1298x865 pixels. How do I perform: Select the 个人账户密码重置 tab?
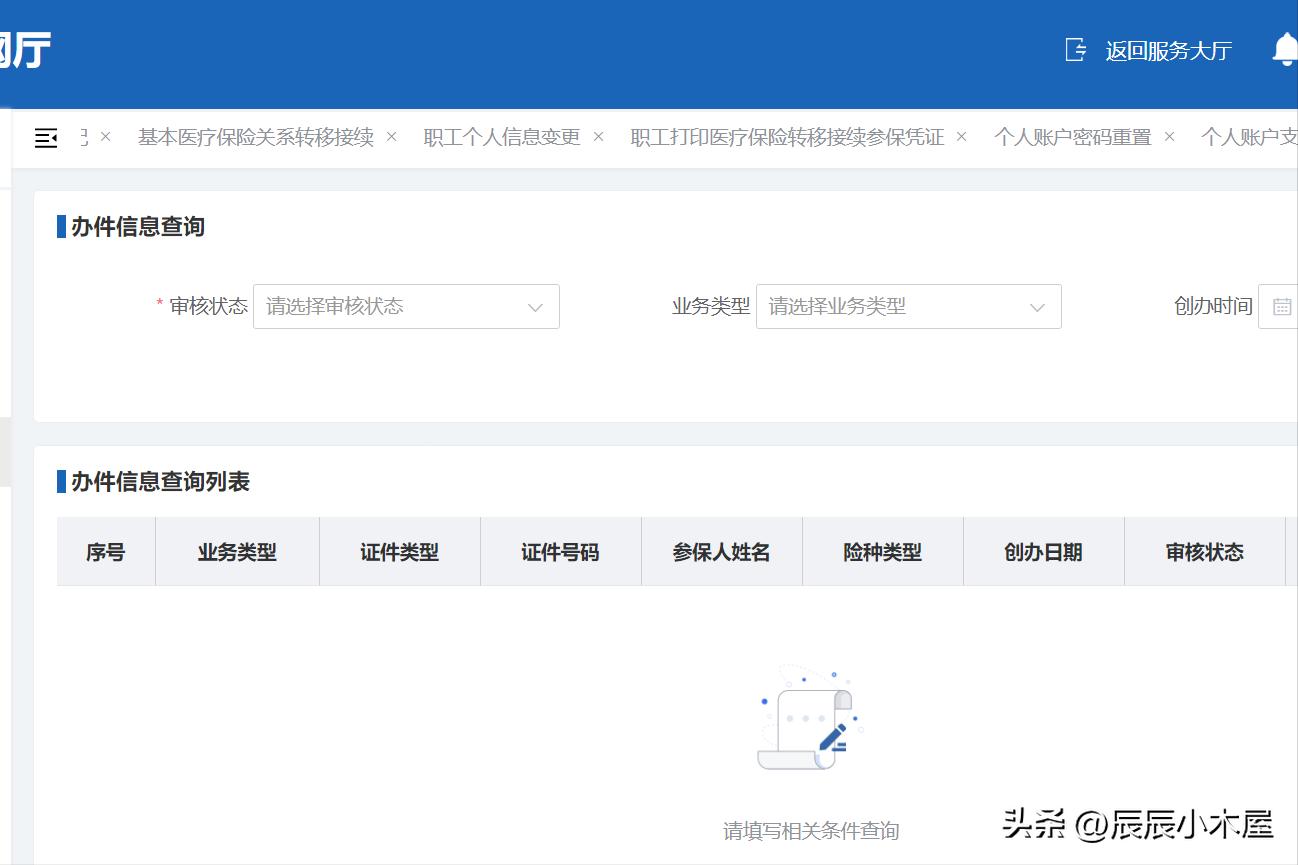click(x=1073, y=137)
